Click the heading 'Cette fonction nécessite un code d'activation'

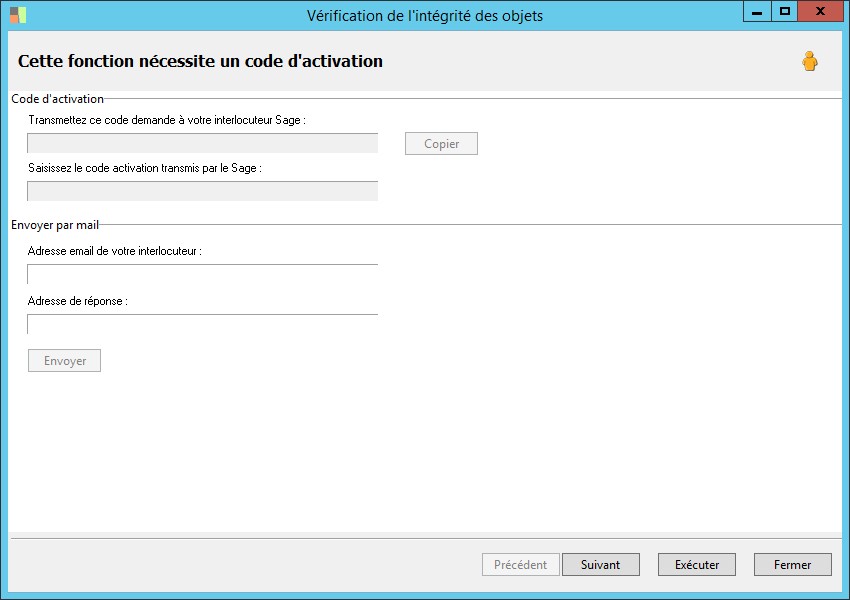[x=201, y=61]
